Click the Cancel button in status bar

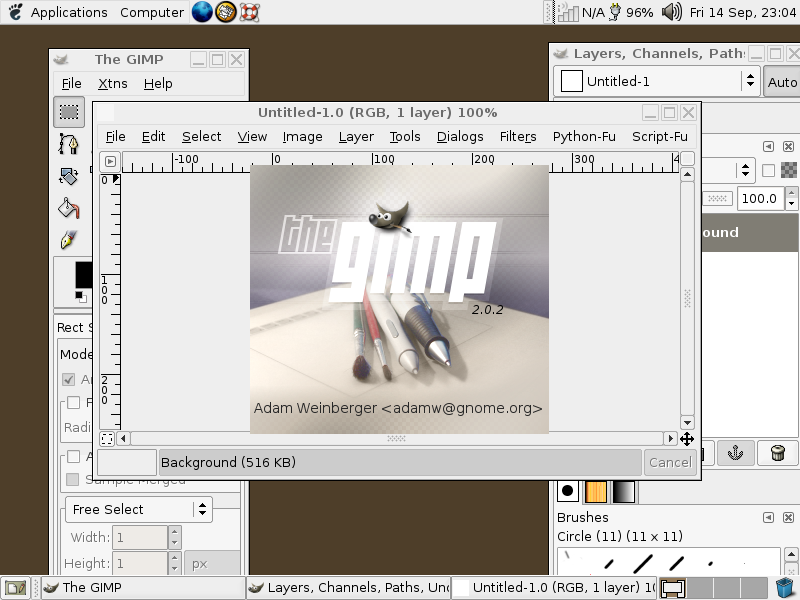click(670, 462)
